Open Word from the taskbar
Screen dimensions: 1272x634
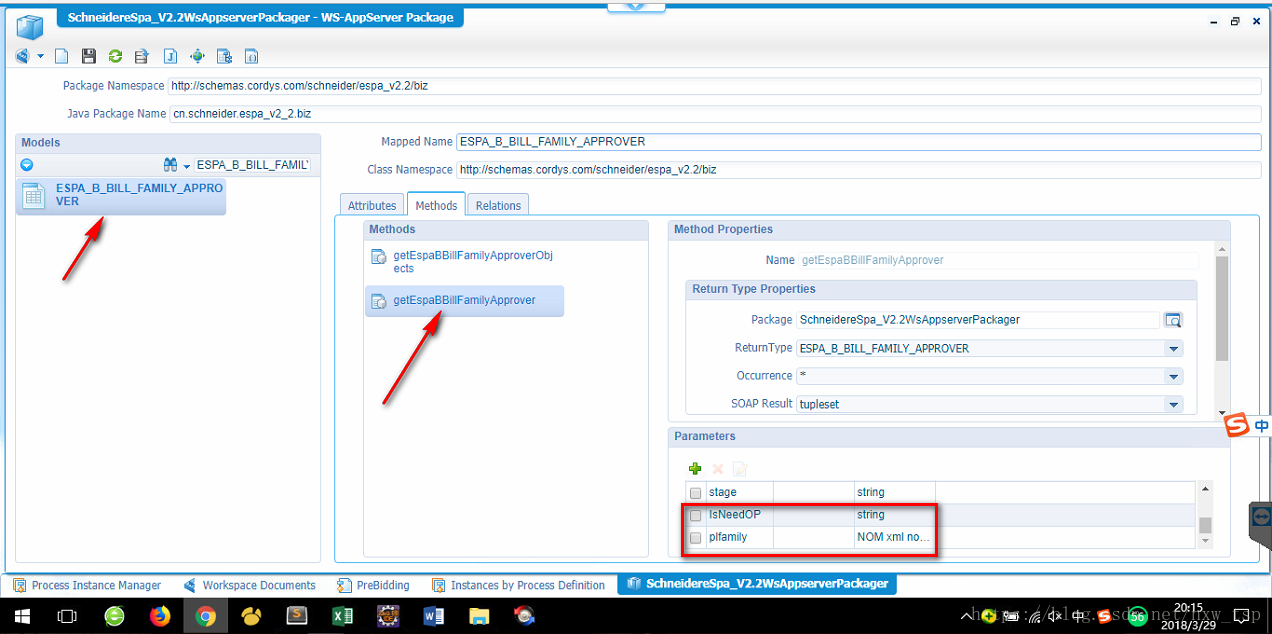tap(434, 616)
